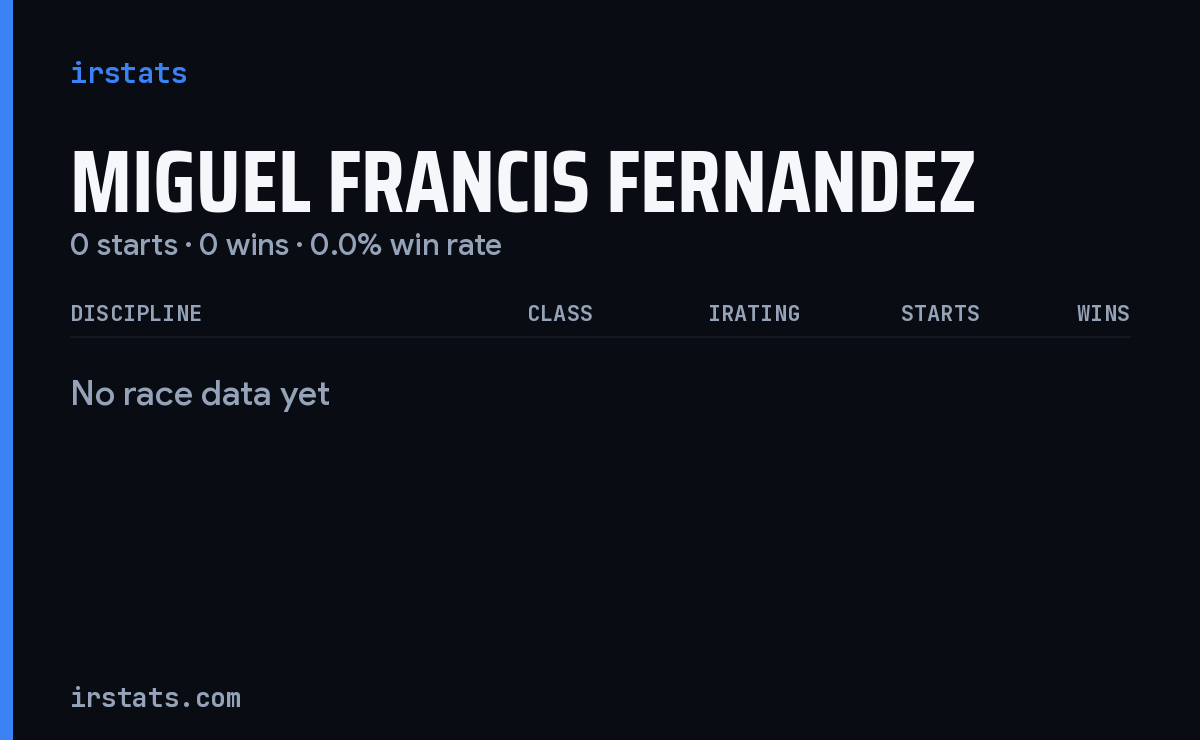Click the blue accent bar on left edge
Viewport: 1200px width, 740px height.
pos(6,370)
